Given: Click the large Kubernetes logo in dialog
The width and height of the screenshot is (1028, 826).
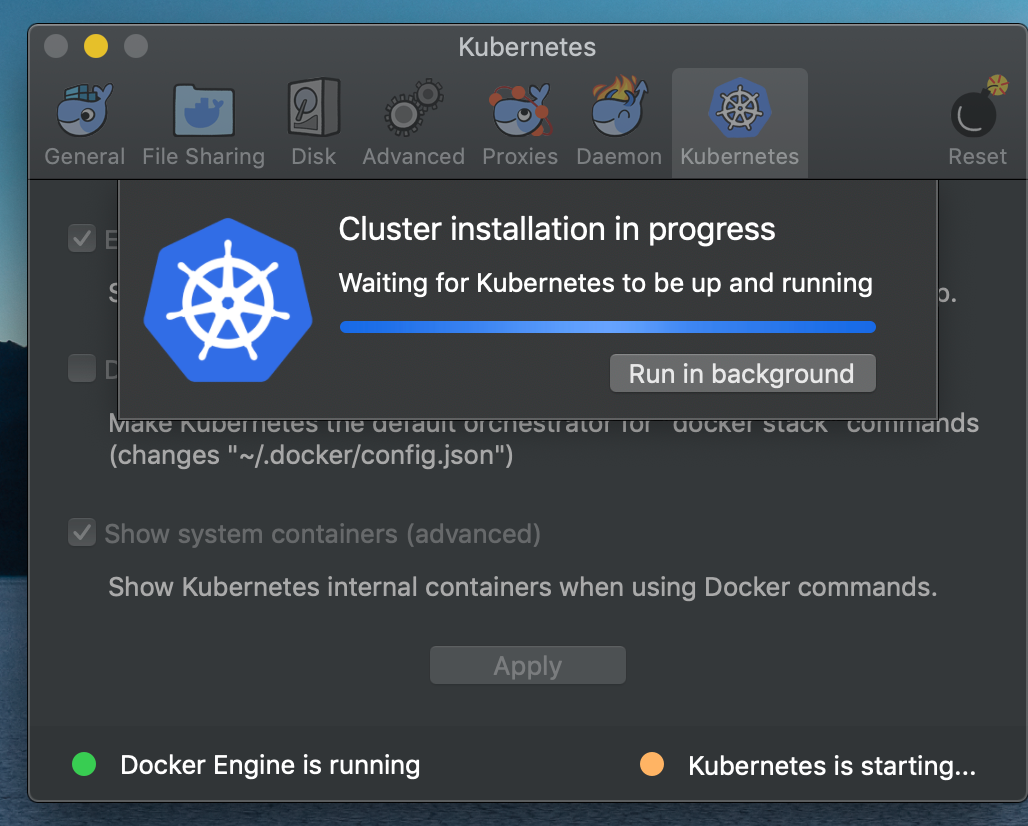Looking at the screenshot, I should coord(227,300).
